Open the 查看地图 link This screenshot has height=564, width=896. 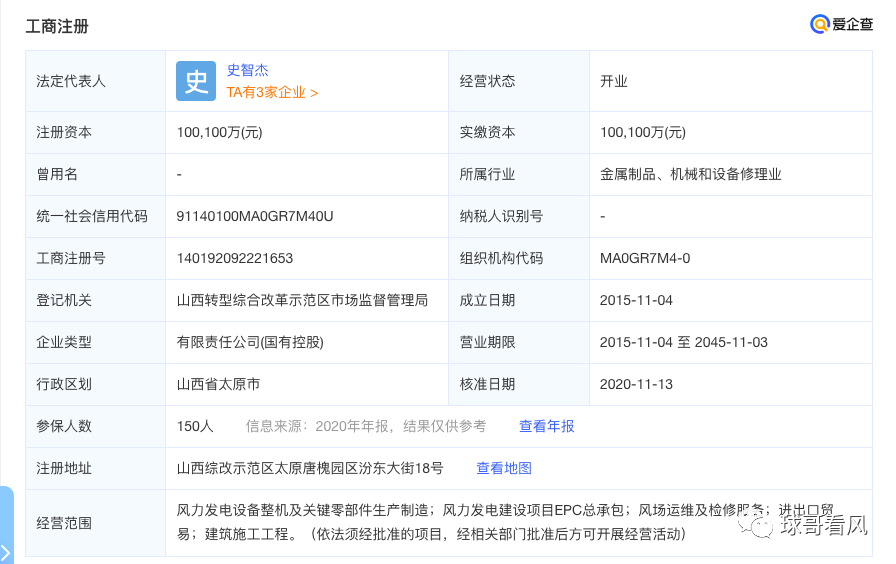pos(504,468)
